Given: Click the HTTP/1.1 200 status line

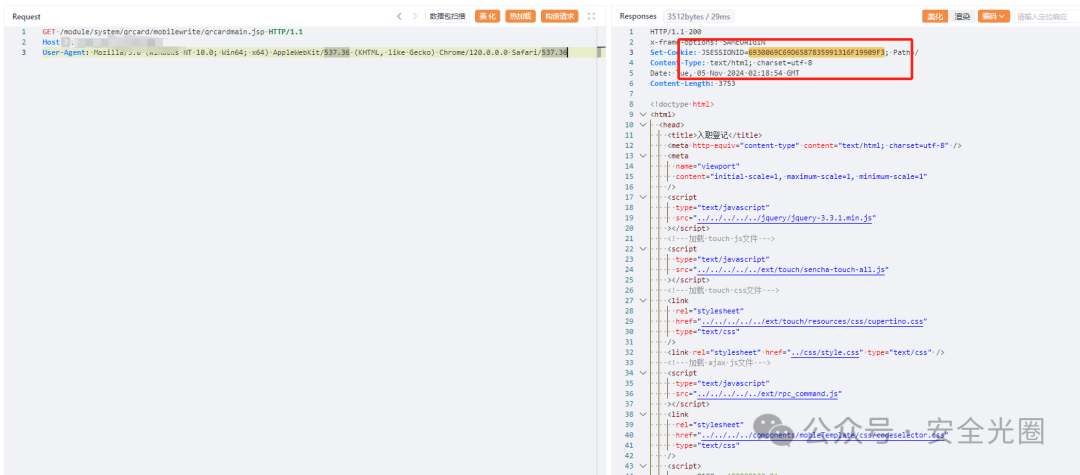Looking at the screenshot, I should tap(675, 32).
